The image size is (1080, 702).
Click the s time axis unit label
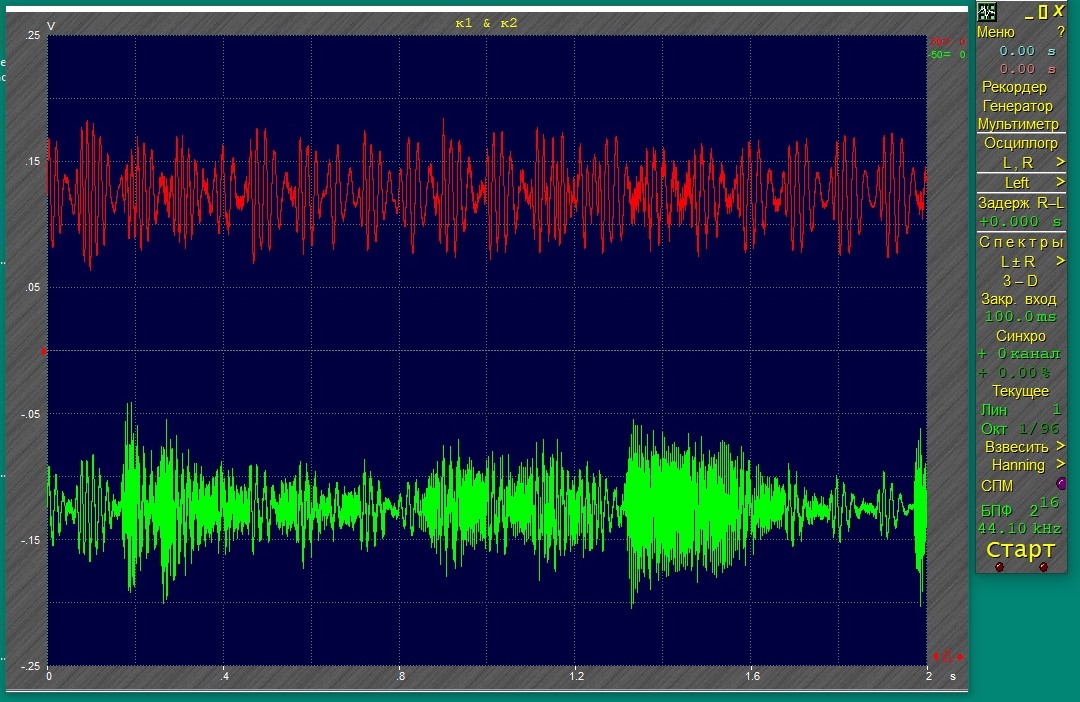point(953,677)
